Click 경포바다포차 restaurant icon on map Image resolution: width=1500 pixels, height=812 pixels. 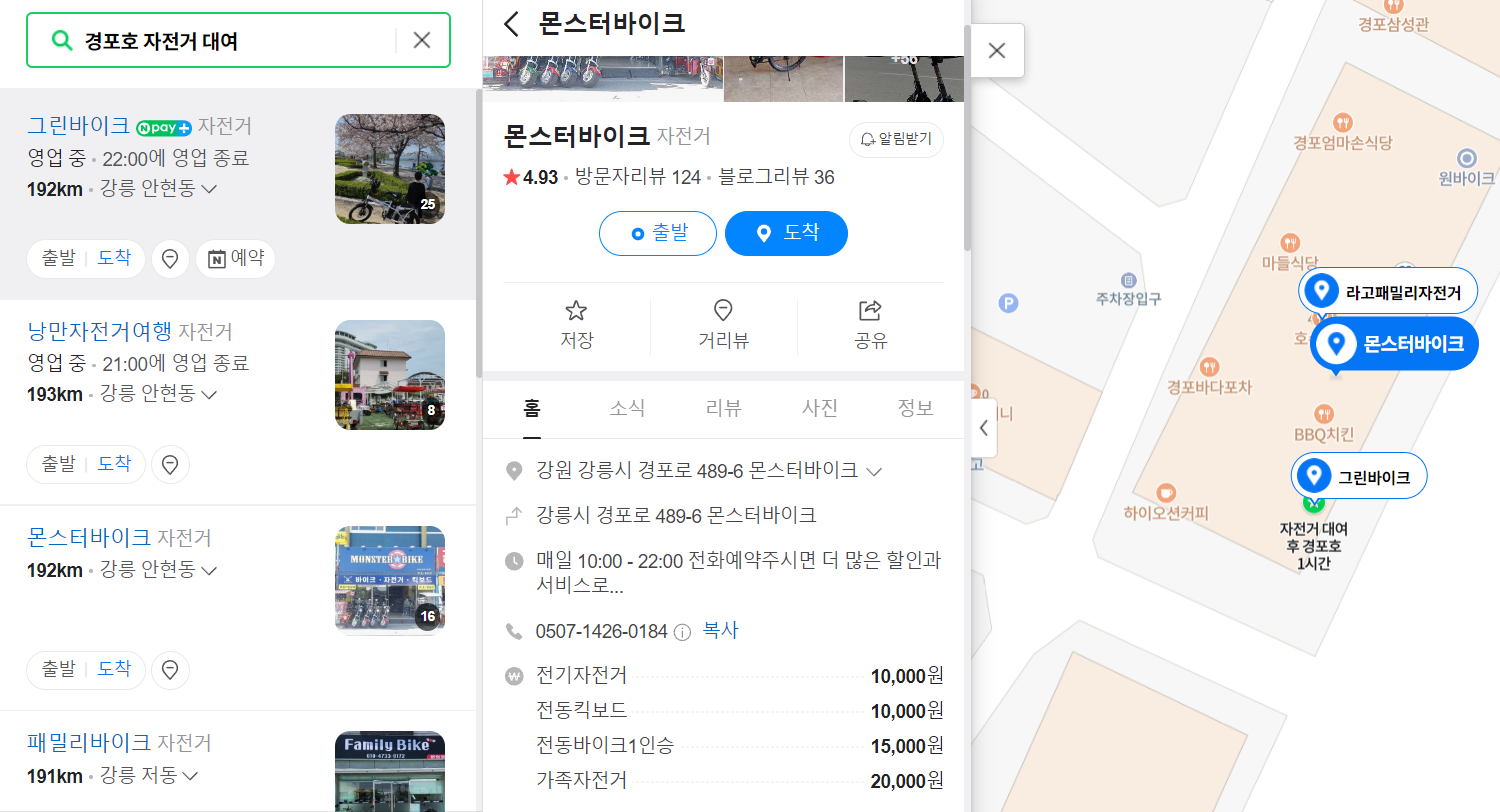pos(1210,366)
